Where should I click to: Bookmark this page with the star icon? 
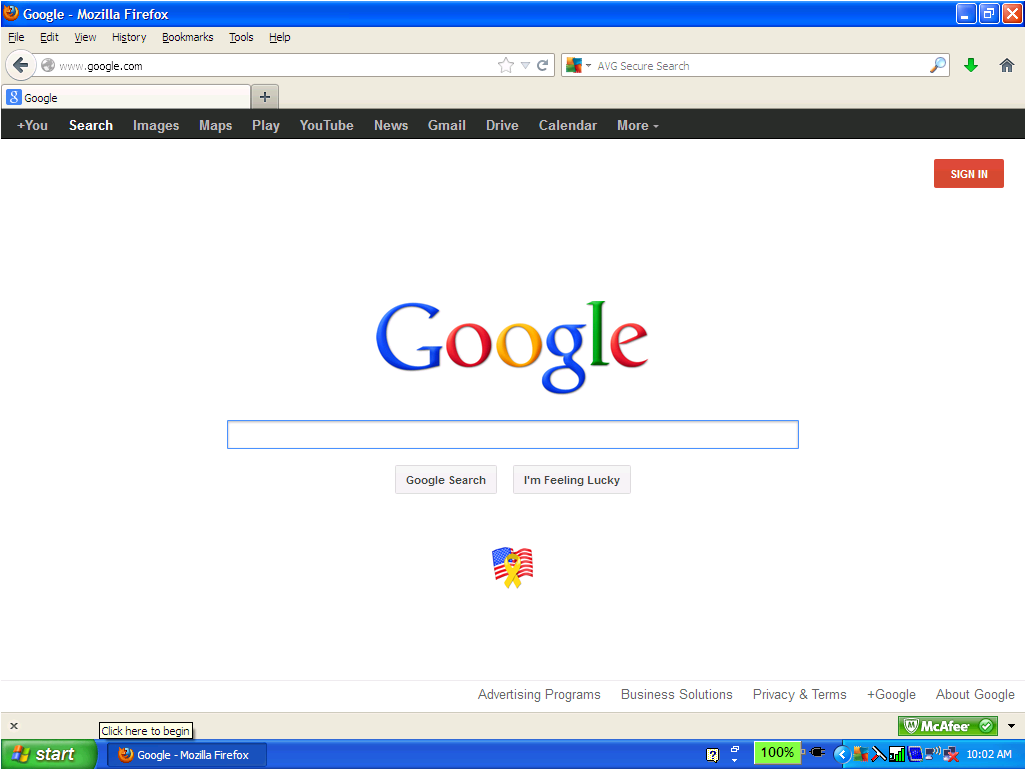(505, 65)
